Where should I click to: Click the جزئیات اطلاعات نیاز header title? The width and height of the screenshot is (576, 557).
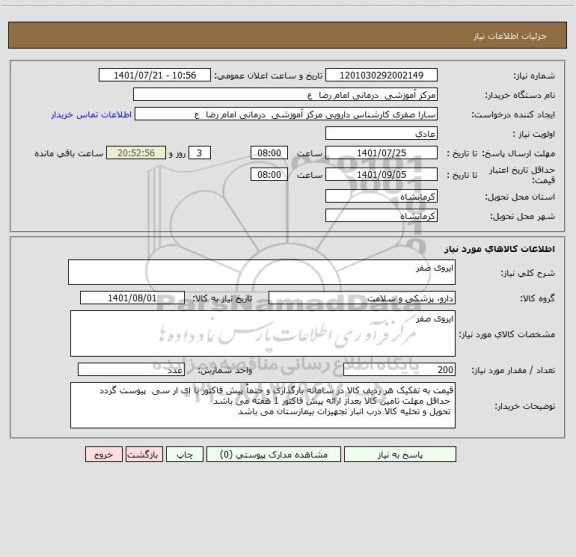(x=510, y=36)
